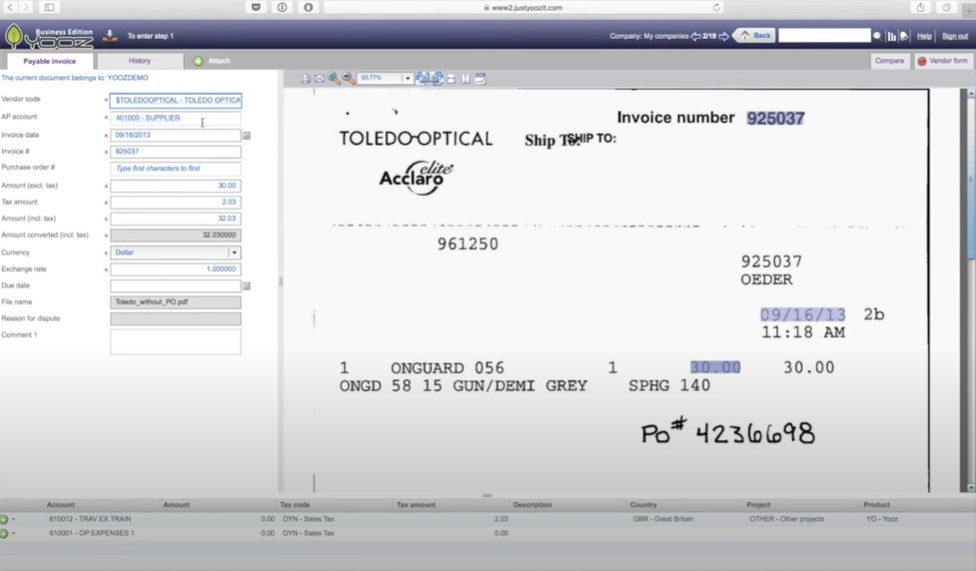Screen dimensions: 976x571
Task: Click the Vendor code field
Action: [176, 100]
